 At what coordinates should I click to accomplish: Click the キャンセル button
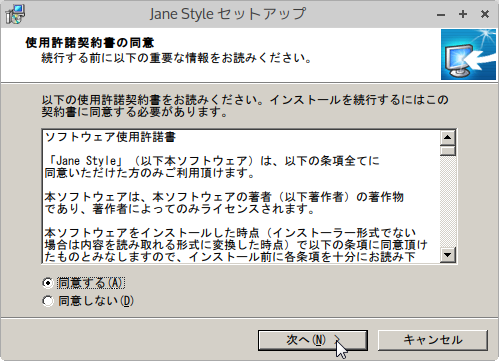[x=433, y=340]
